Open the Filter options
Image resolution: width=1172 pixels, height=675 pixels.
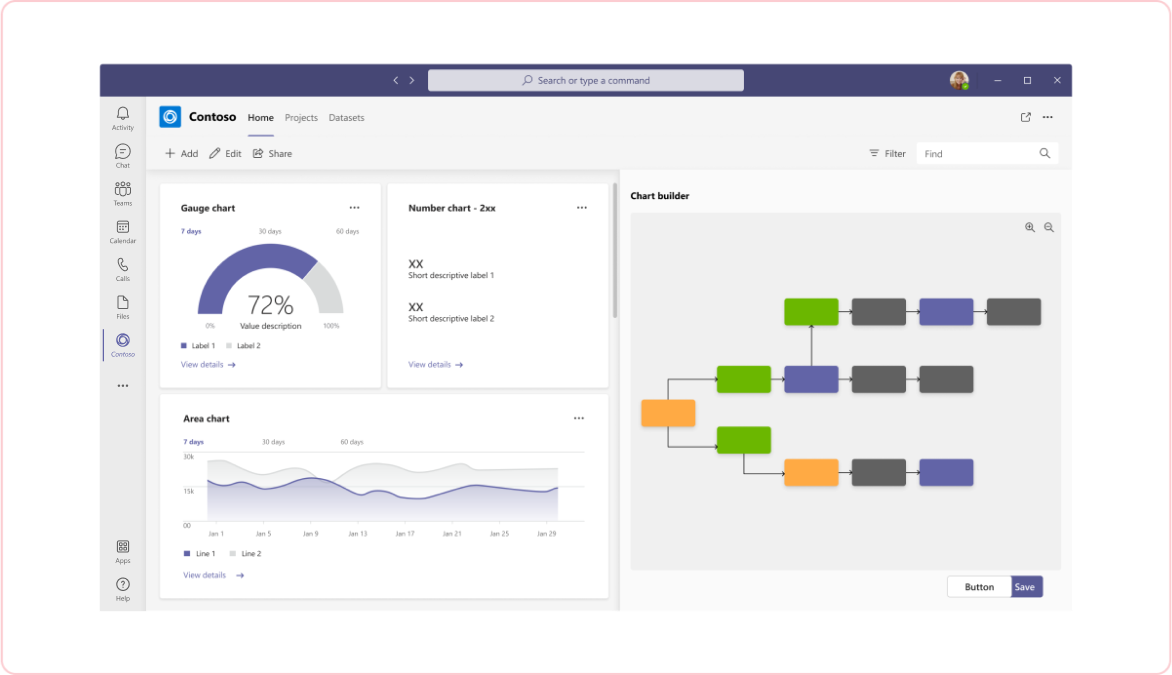click(x=887, y=153)
